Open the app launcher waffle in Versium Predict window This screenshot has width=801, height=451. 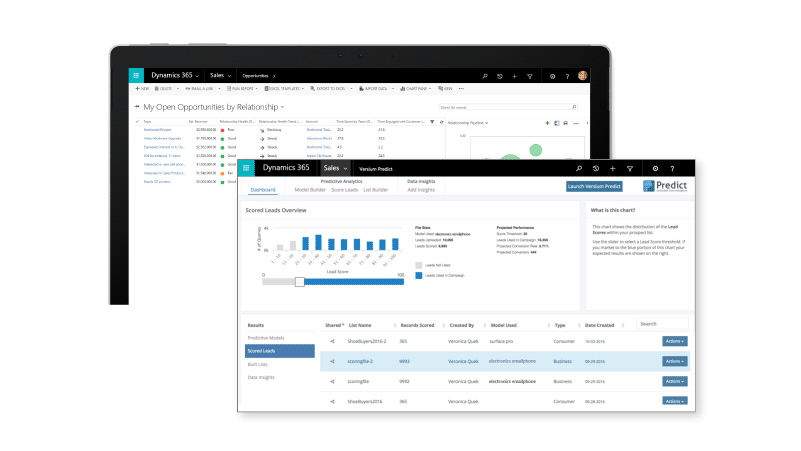pos(246,168)
